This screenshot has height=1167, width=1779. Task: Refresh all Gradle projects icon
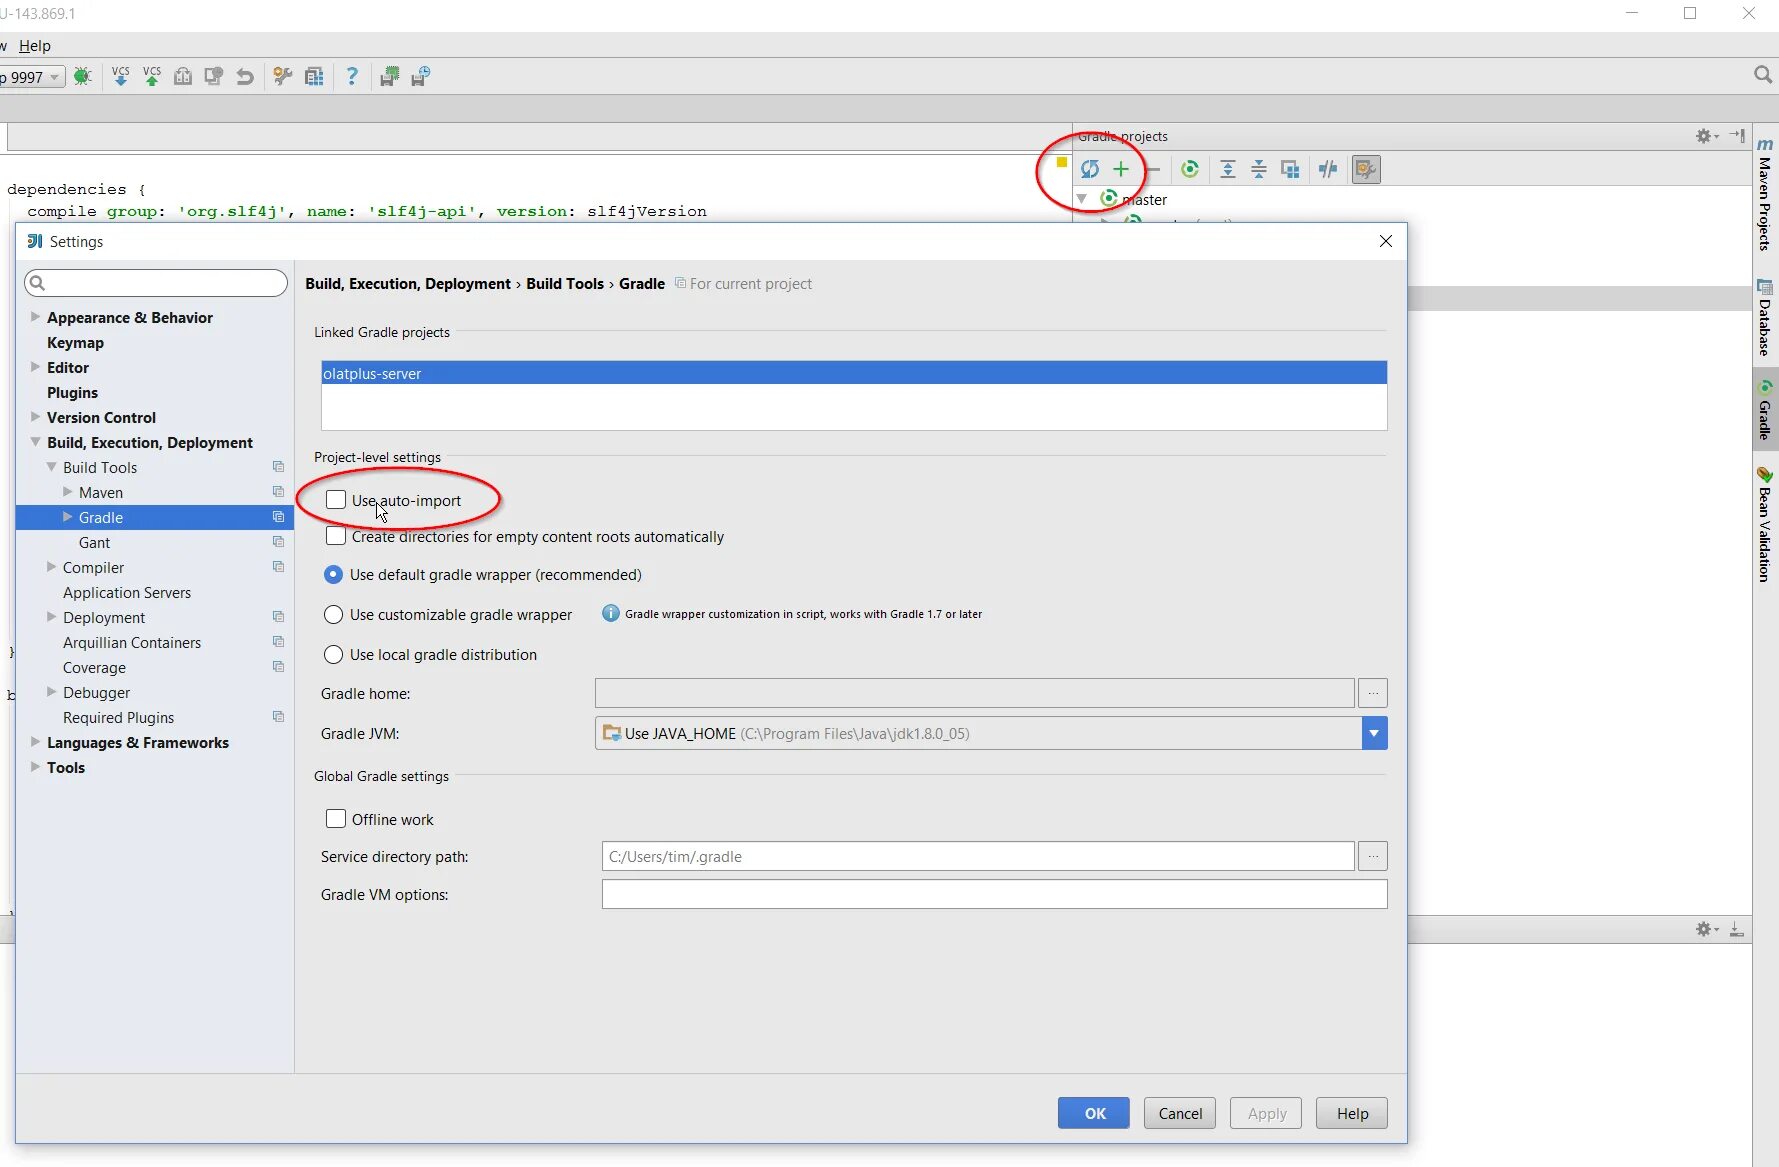tap(1090, 169)
